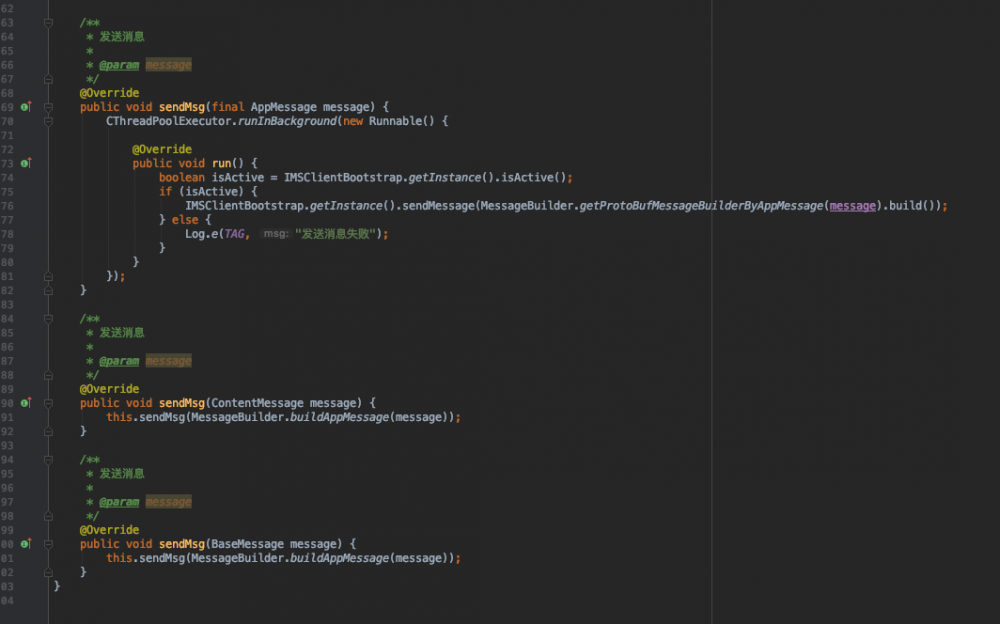Click BaseMessage parameter type on line 100
This screenshot has height=624, width=1000.
[247, 544]
